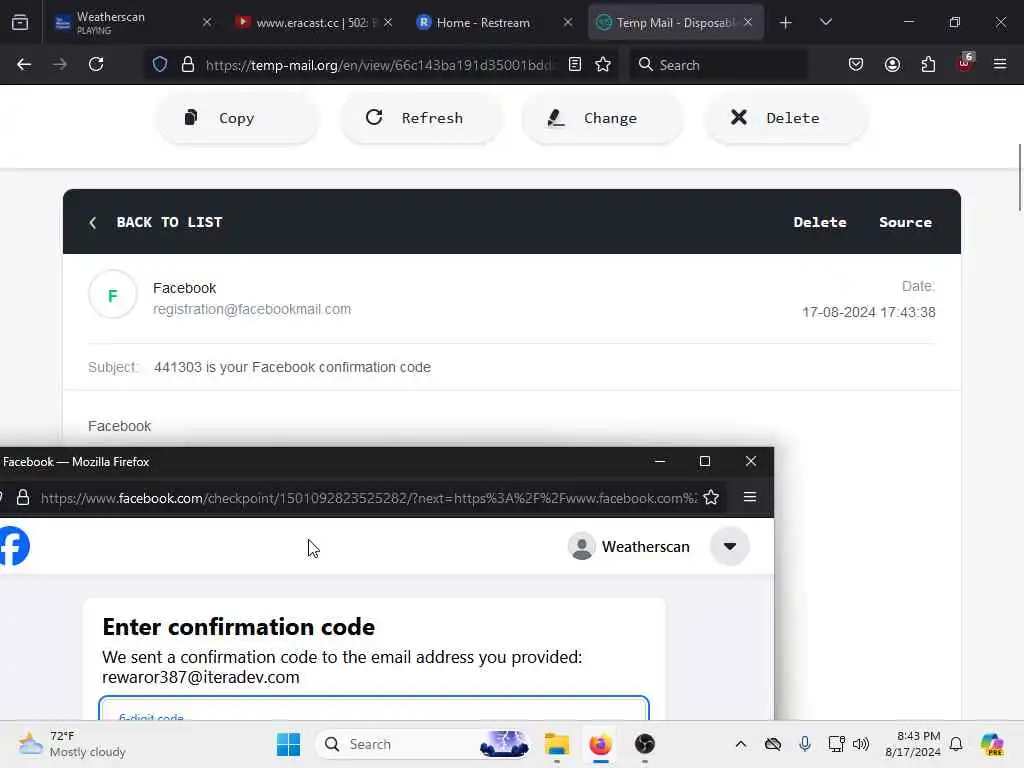Open the Copilot icon in taskbar
This screenshot has width=1024, height=768.
[x=992, y=744]
